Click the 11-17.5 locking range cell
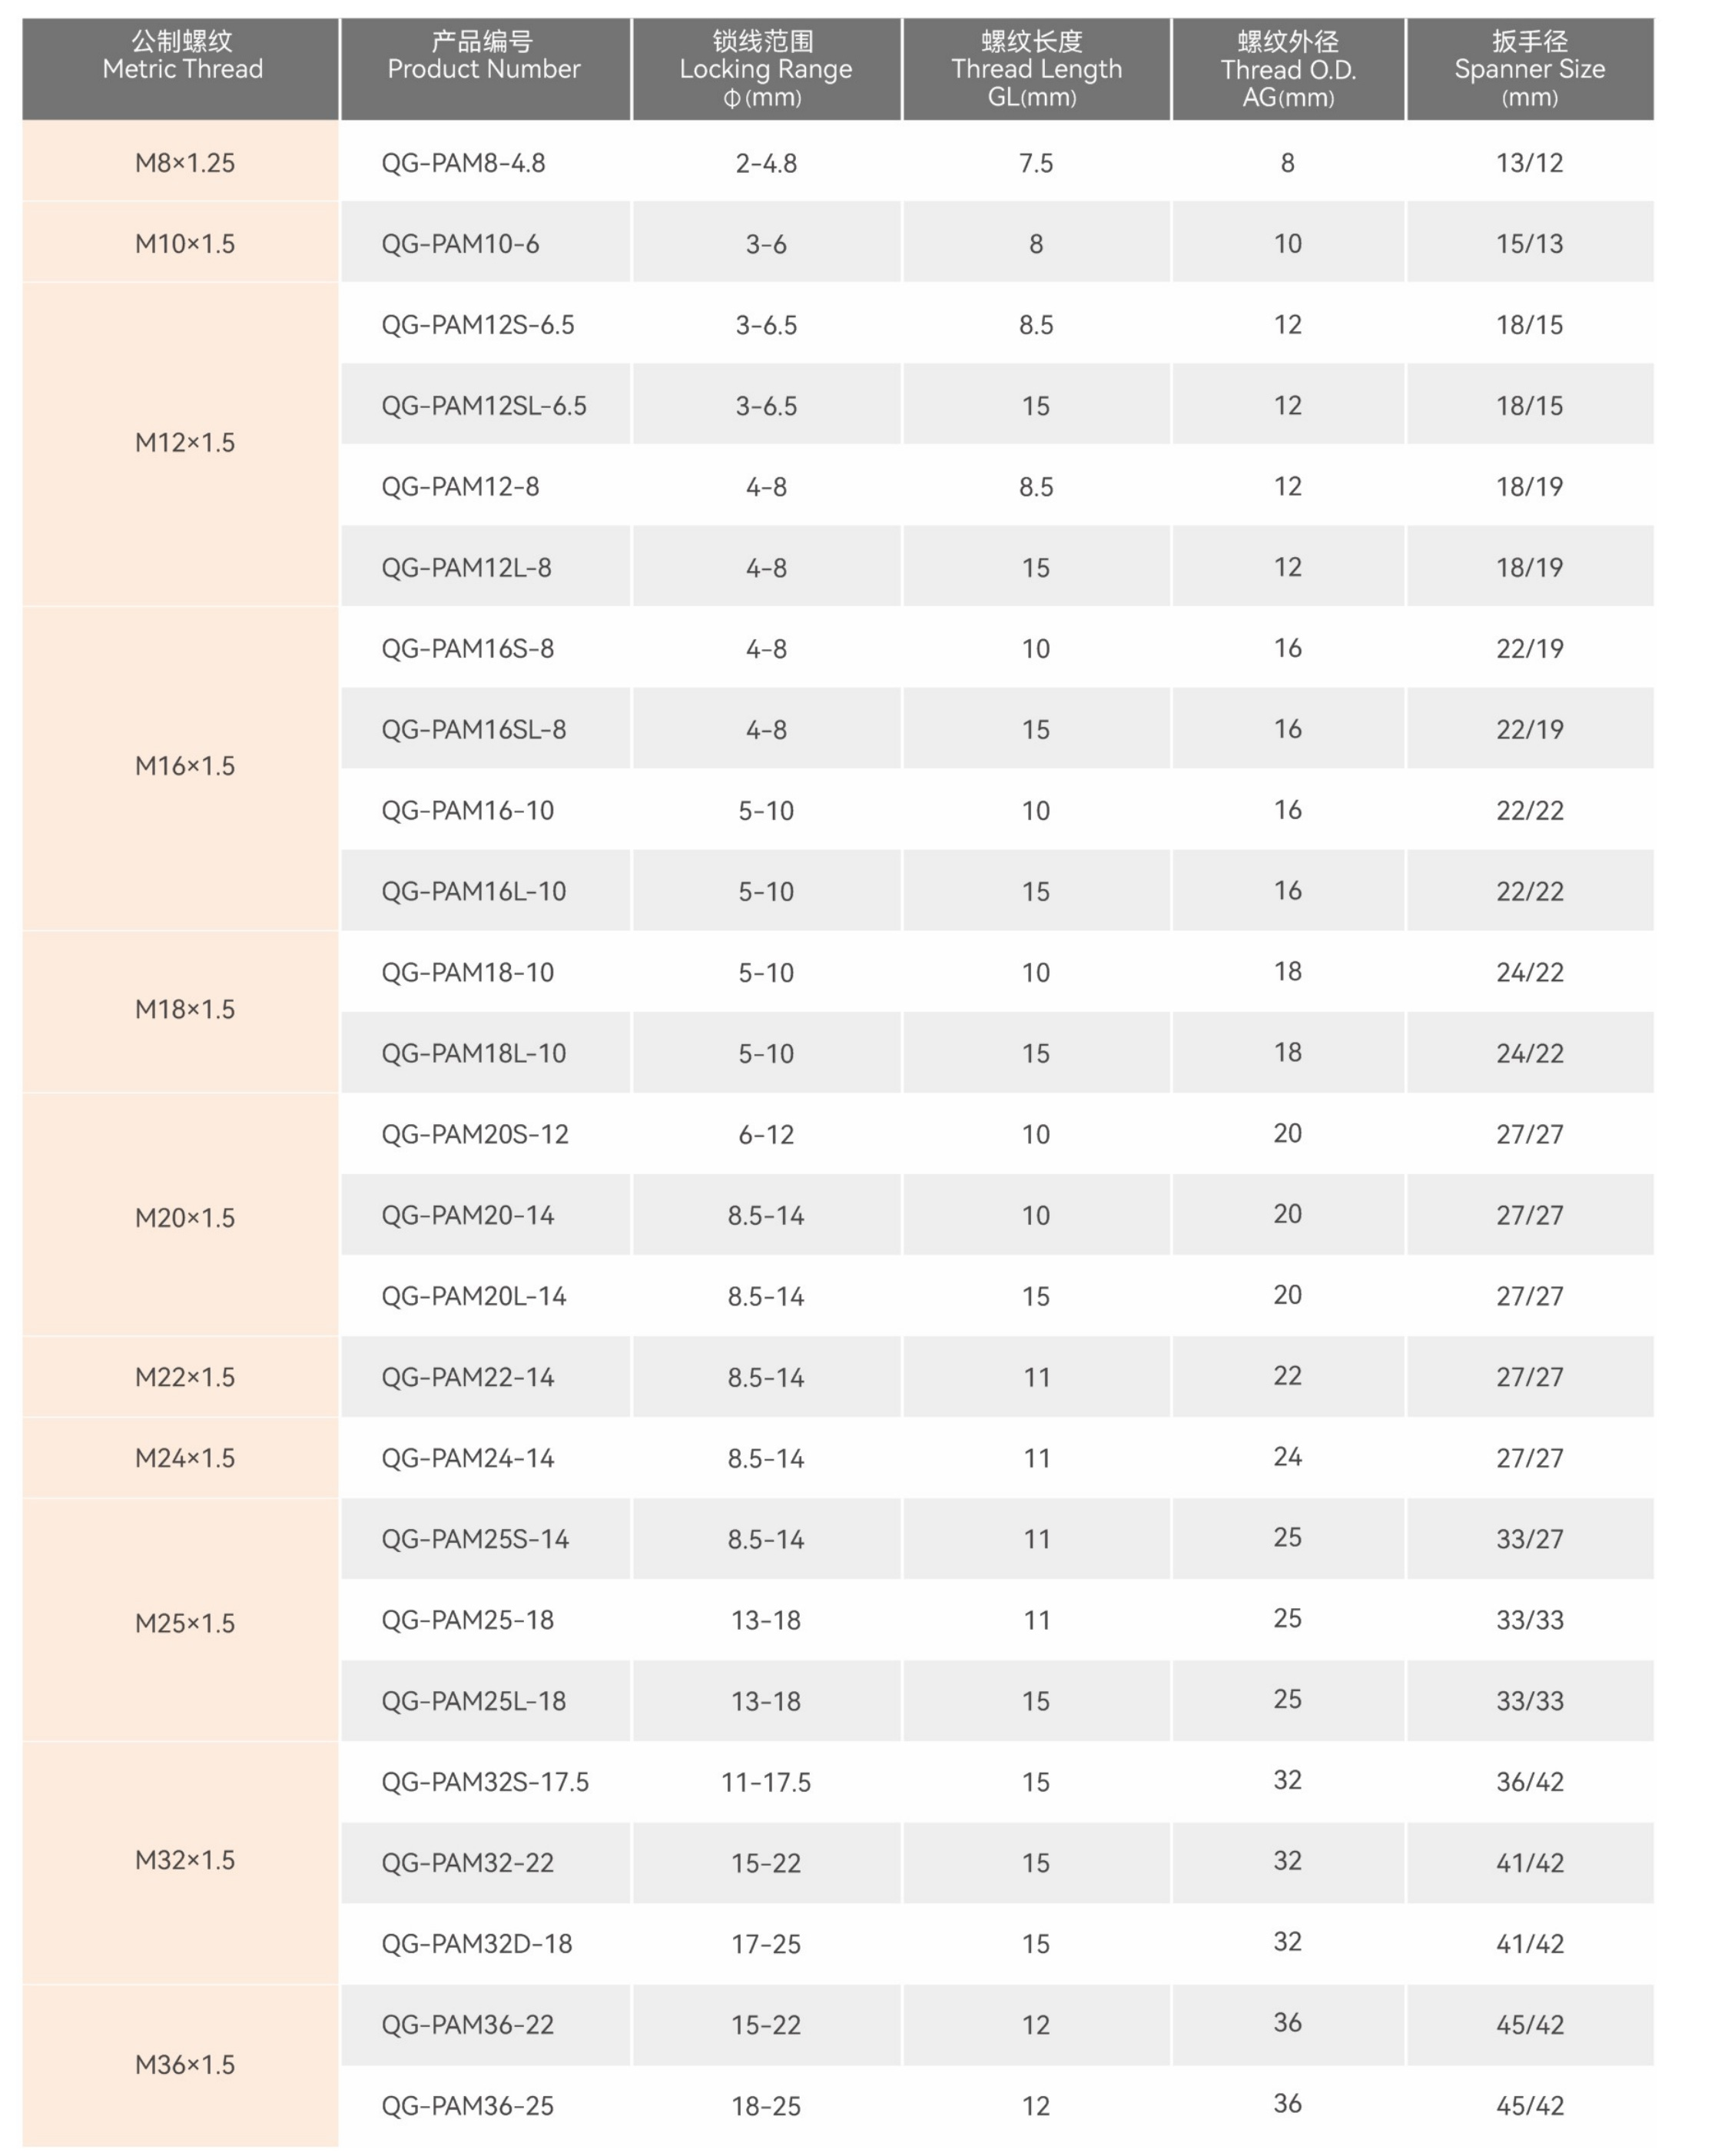Screen dimensions: 1718x2156 (766, 1783)
